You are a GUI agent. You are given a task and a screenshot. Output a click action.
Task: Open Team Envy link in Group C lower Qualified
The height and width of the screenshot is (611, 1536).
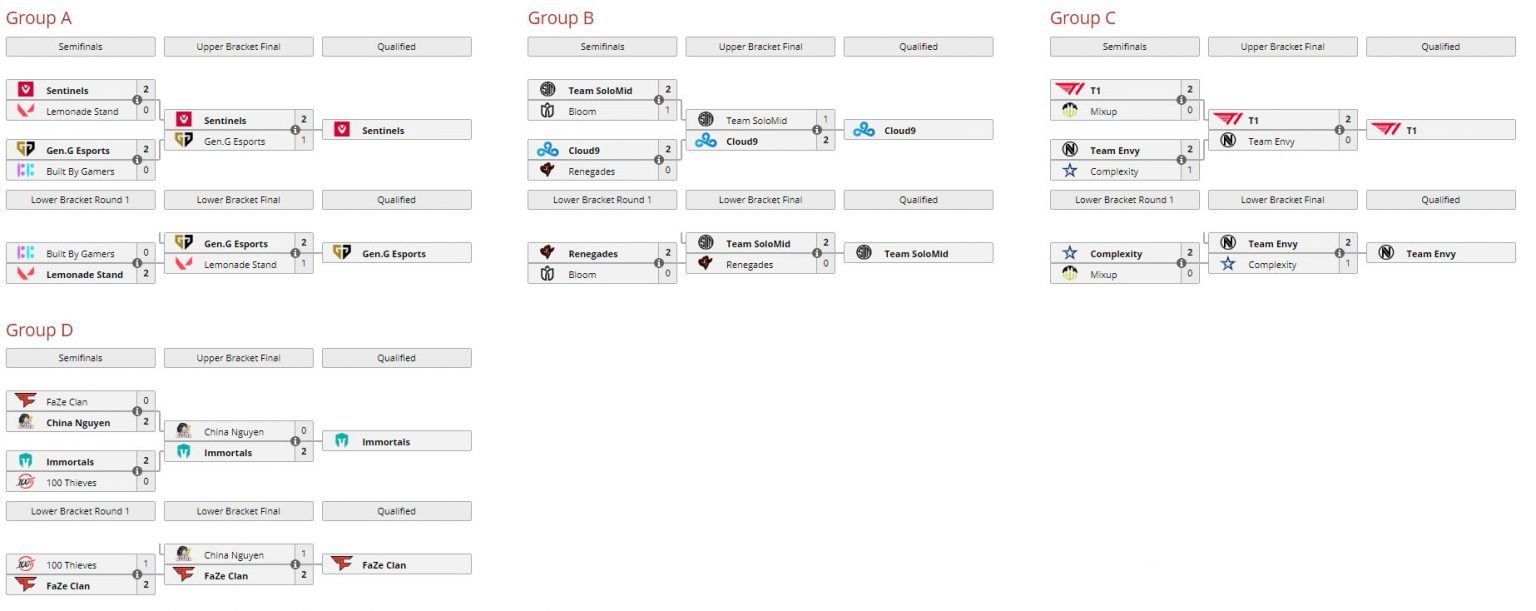coord(1430,254)
